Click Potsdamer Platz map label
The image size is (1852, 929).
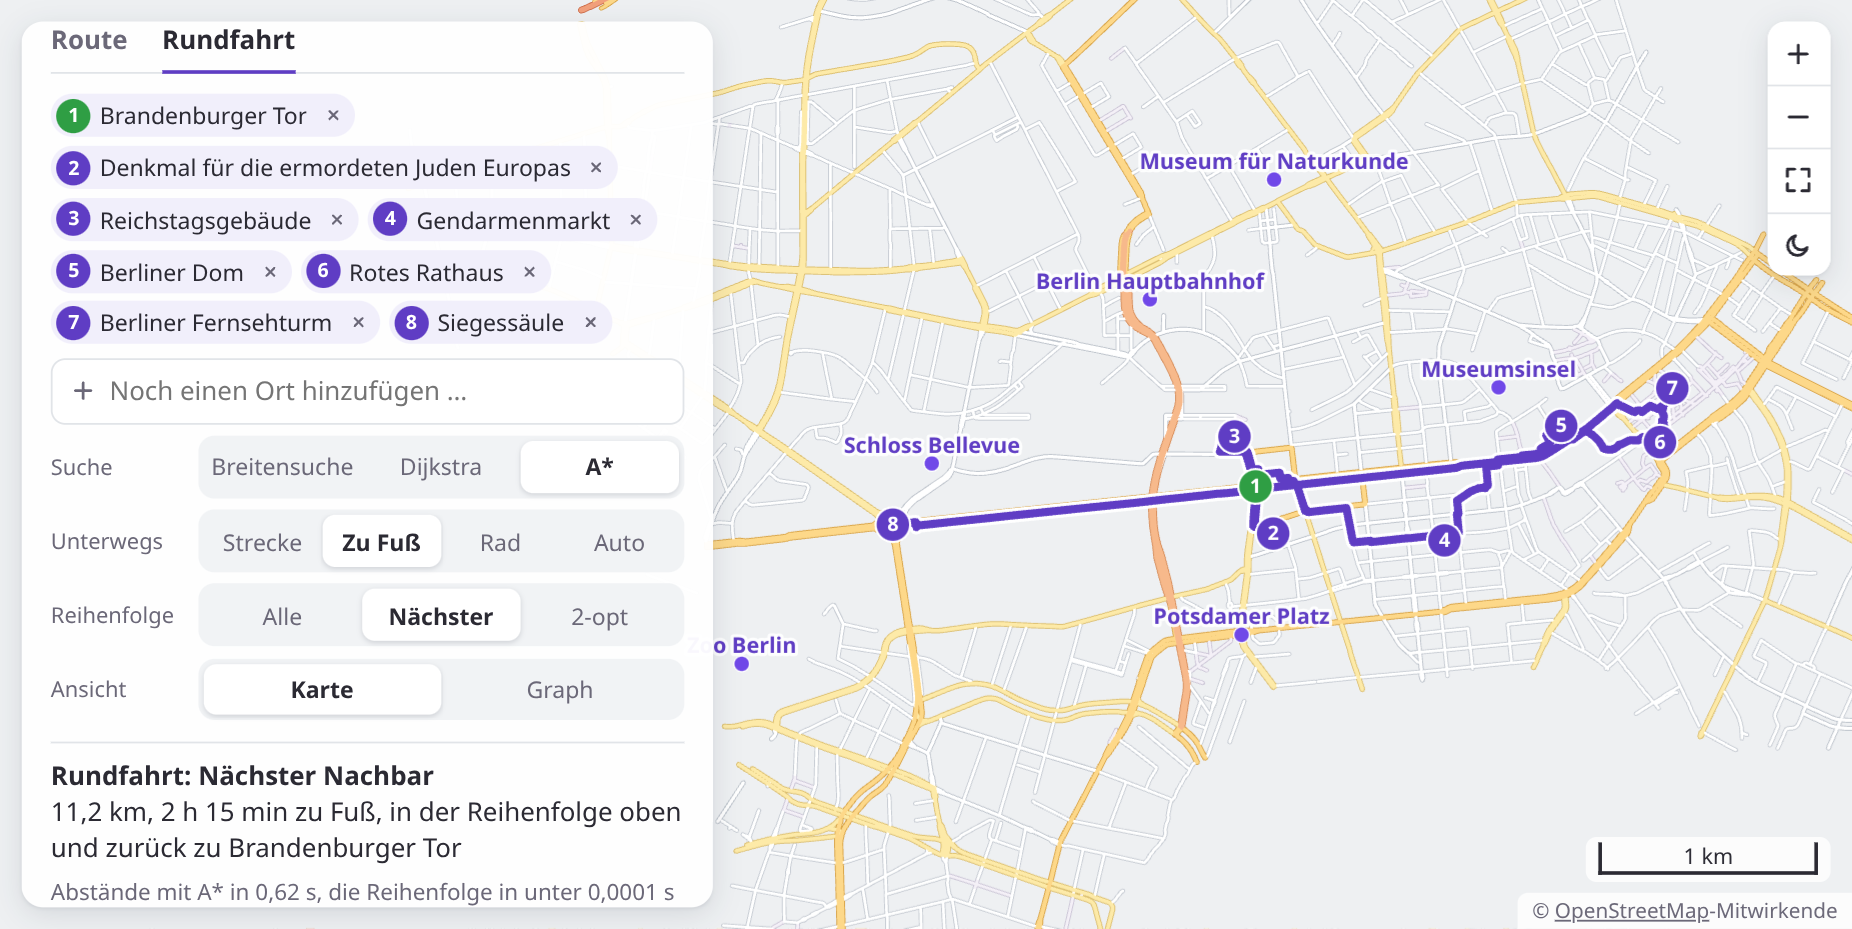[x=1241, y=616]
